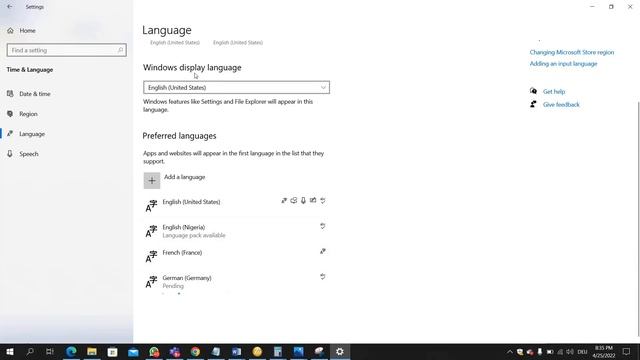
Task: Click the Give feedback link
Action: tap(561, 104)
